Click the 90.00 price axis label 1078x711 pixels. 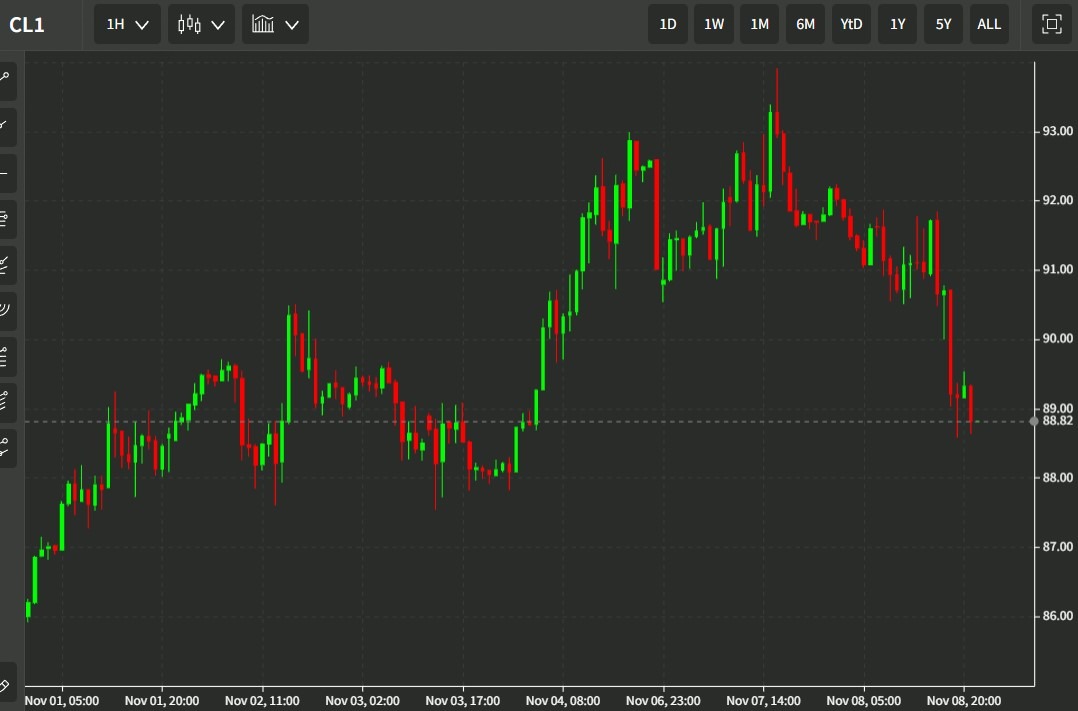click(x=1057, y=338)
